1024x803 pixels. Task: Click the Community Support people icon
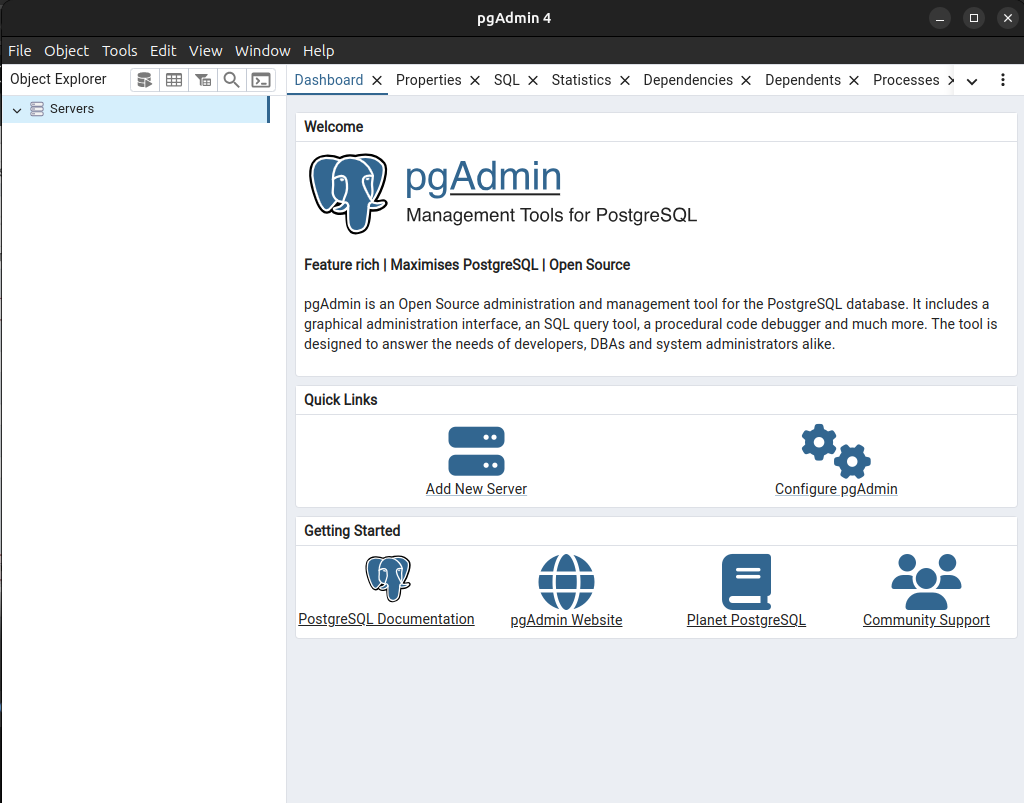(x=926, y=582)
